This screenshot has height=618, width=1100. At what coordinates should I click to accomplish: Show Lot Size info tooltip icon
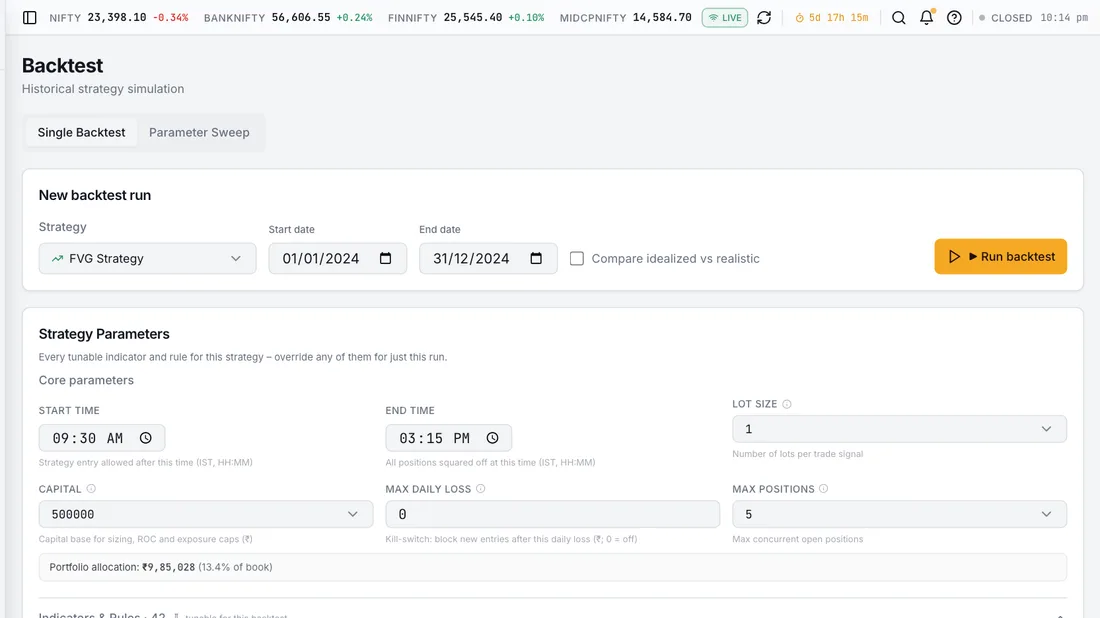click(786, 404)
